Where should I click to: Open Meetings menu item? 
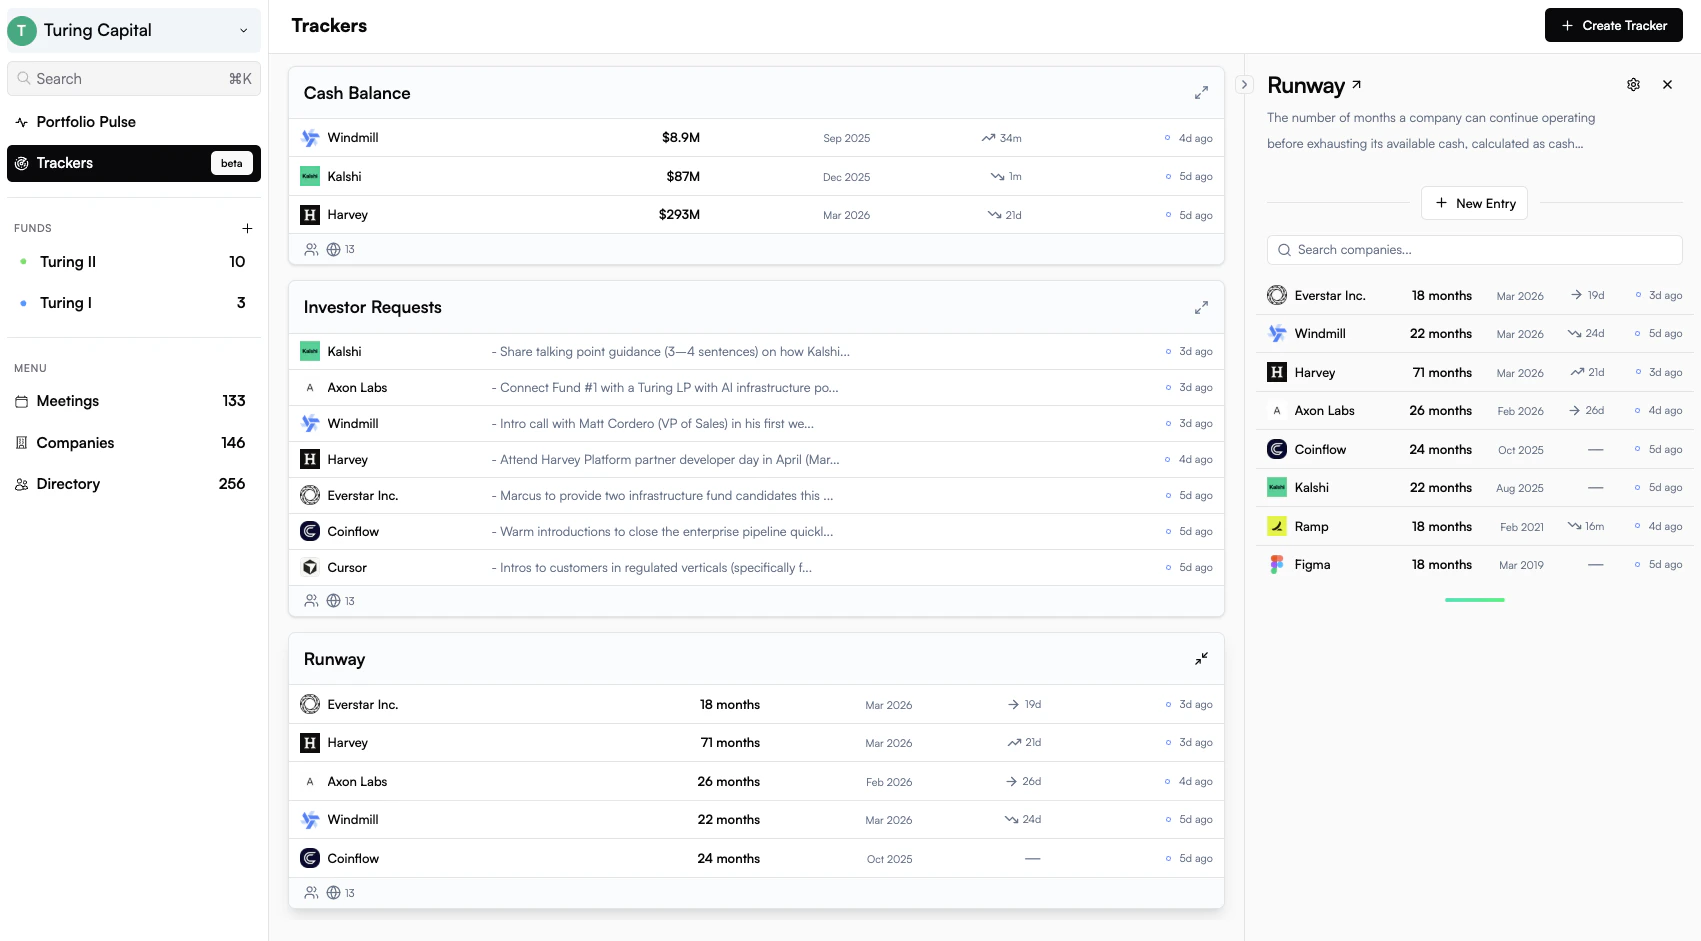(134, 401)
